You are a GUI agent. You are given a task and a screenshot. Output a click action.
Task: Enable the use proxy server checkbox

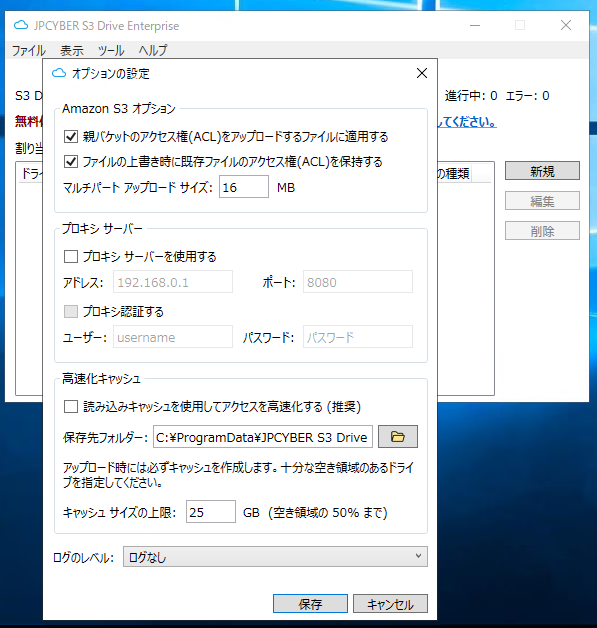pos(71,256)
